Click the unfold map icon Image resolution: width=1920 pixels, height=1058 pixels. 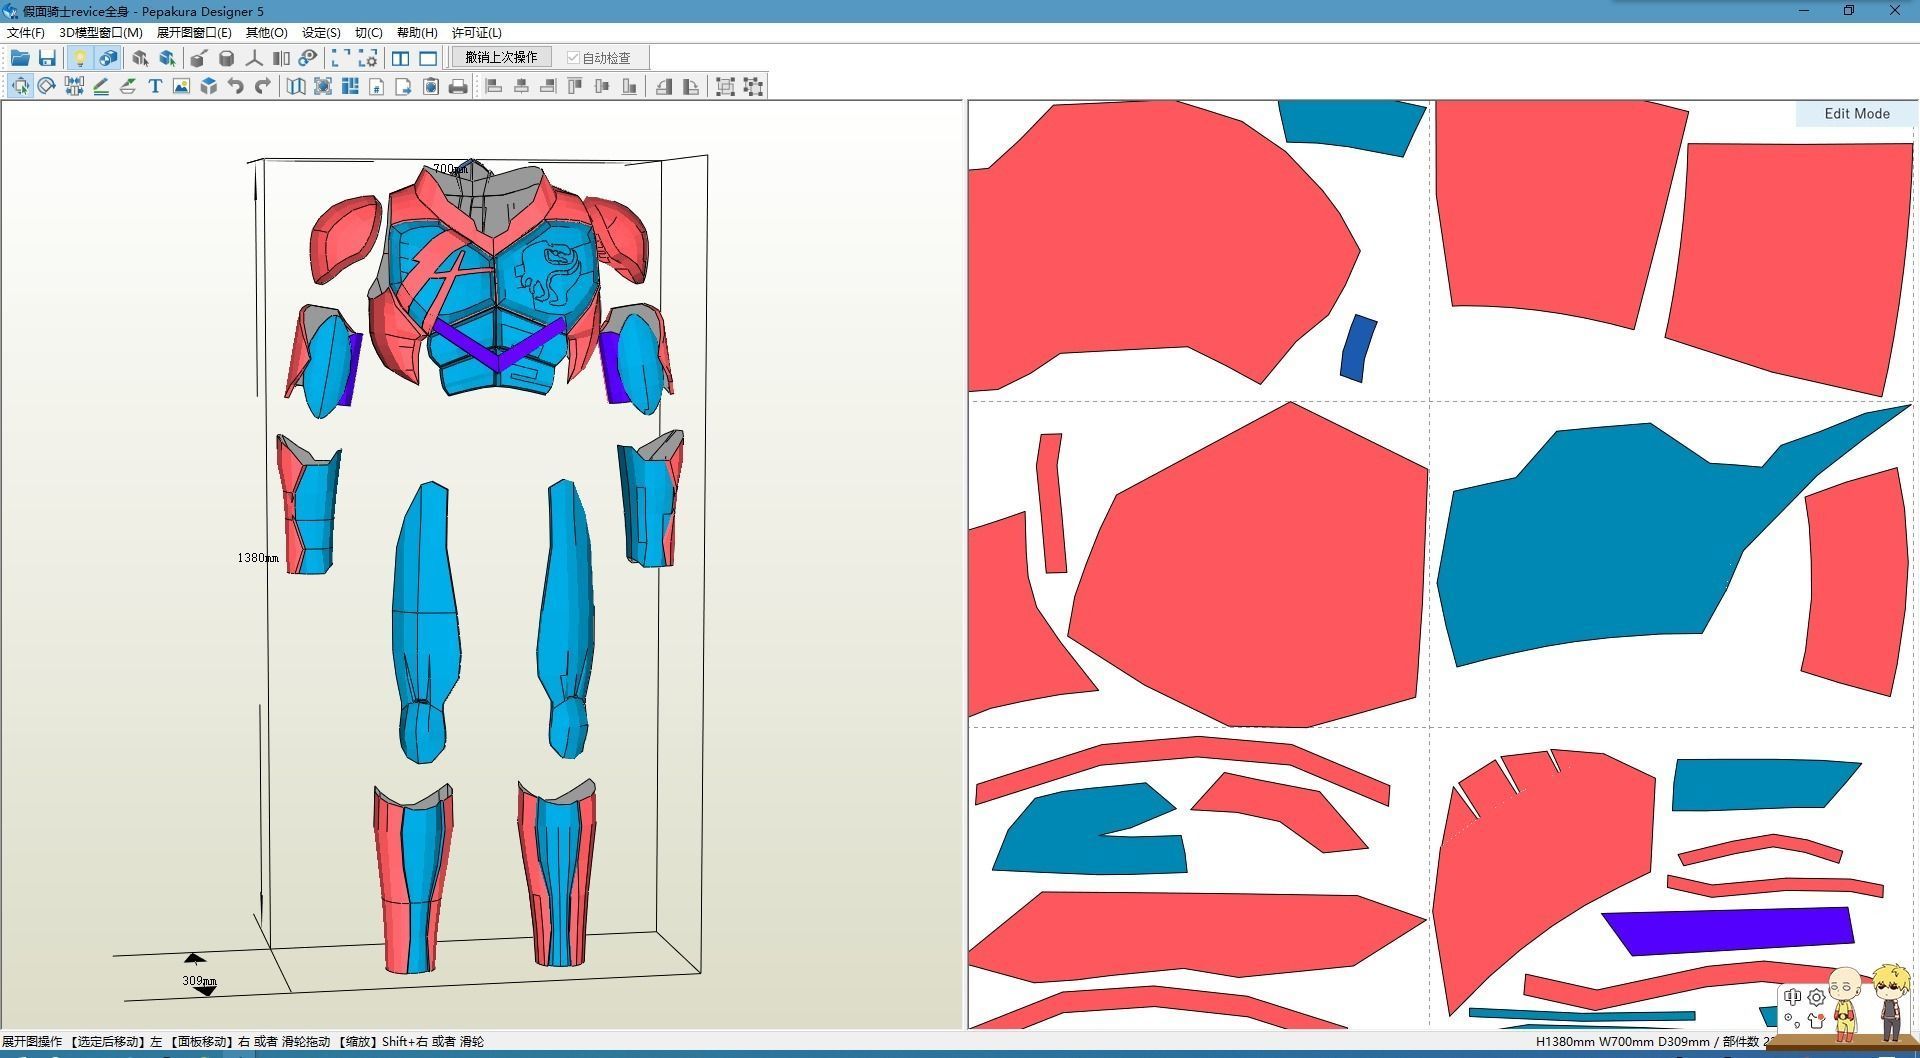click(296, 86)
